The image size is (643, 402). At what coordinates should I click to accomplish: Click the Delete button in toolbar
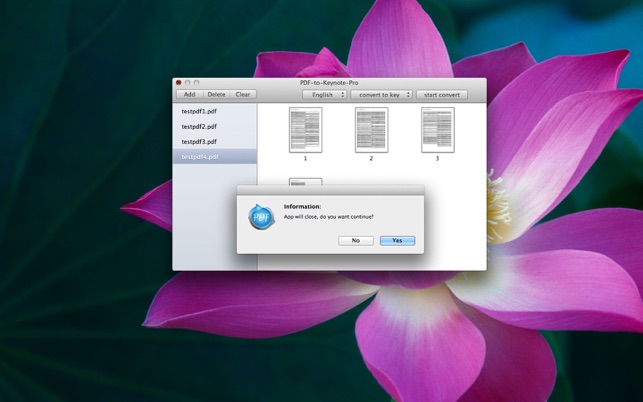[216, 94]
